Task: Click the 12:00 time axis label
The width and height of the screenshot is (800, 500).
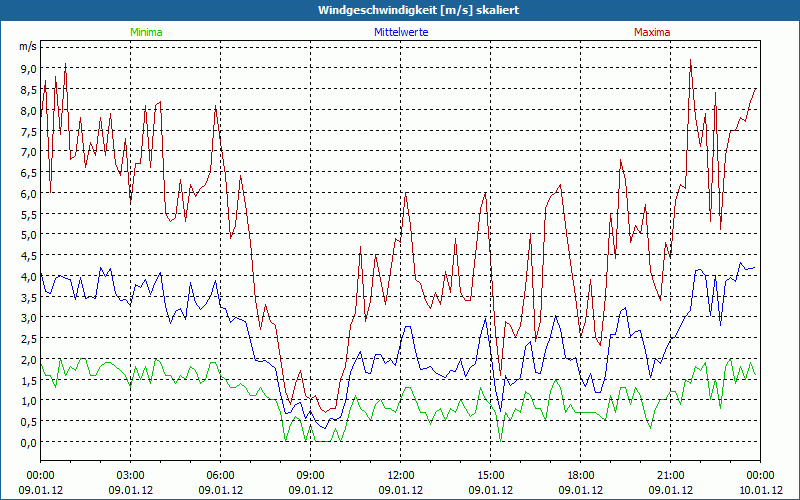Action: tap(401, 476)
